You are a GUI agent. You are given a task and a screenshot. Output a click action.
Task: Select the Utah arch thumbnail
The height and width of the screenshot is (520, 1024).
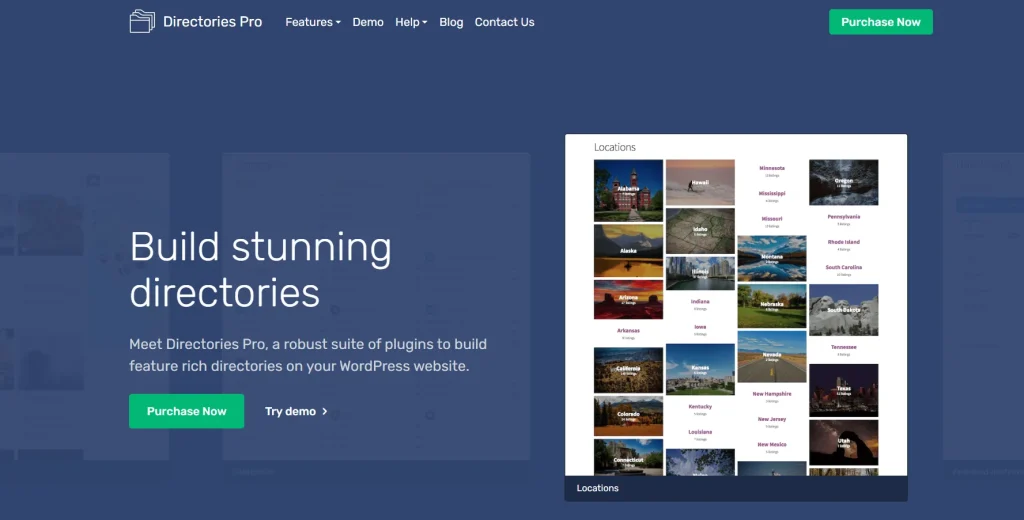[844, 442]
